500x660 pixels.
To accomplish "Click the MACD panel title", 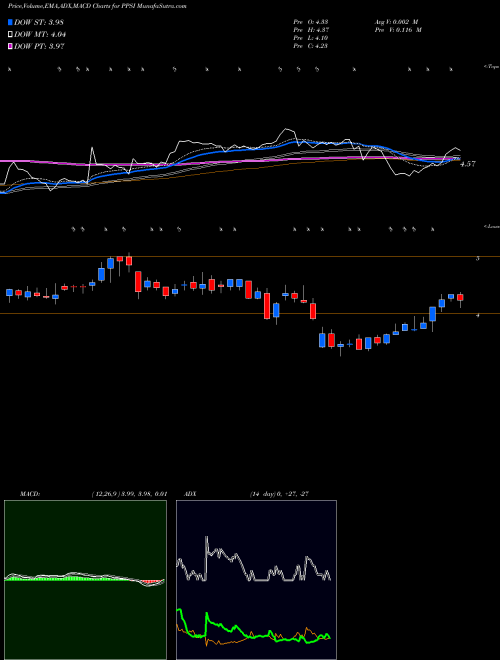I will tap(30, 494).
